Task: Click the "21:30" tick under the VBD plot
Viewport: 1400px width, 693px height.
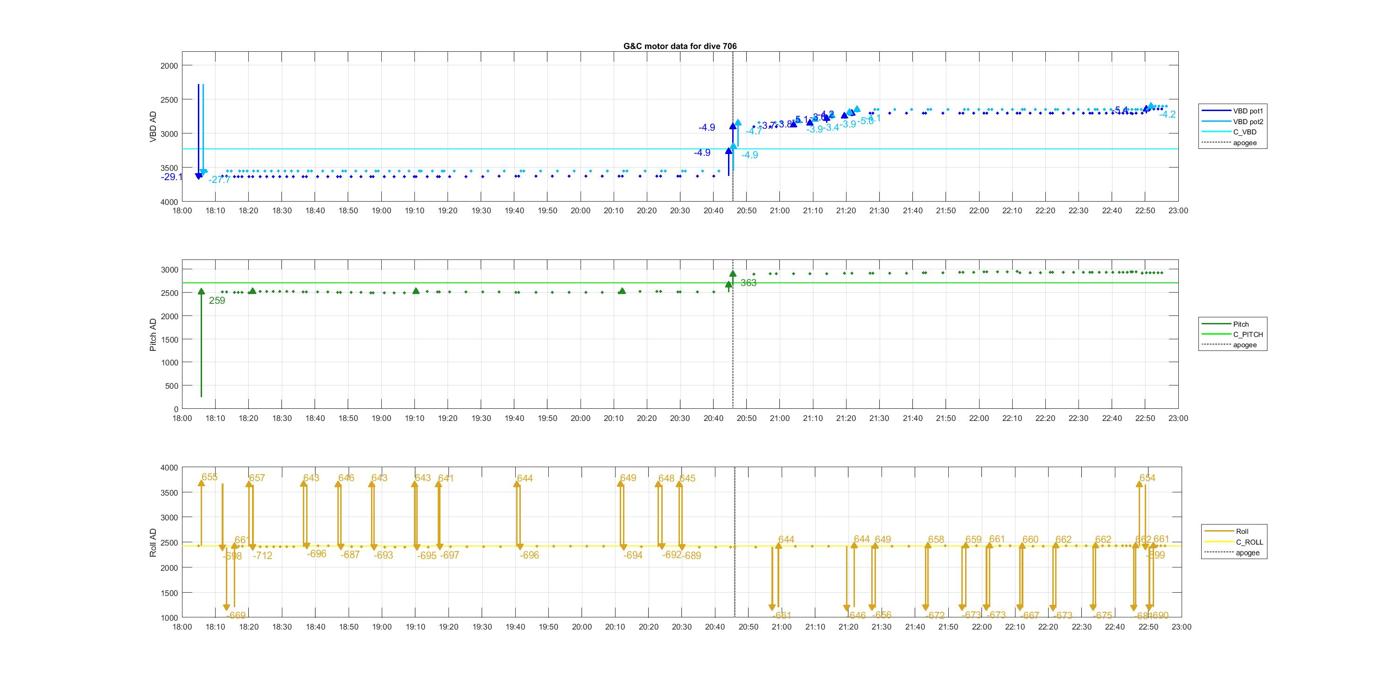Action: pyautogui.click(x=880, y=210)
